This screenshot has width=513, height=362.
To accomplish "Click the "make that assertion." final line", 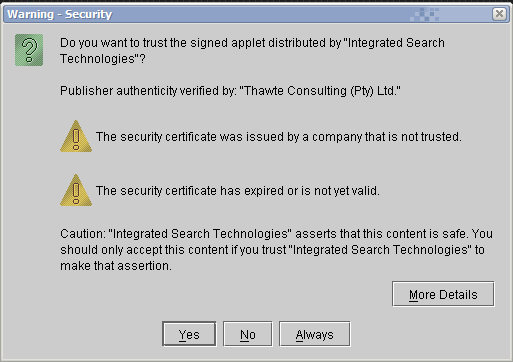I will (116, 266).
